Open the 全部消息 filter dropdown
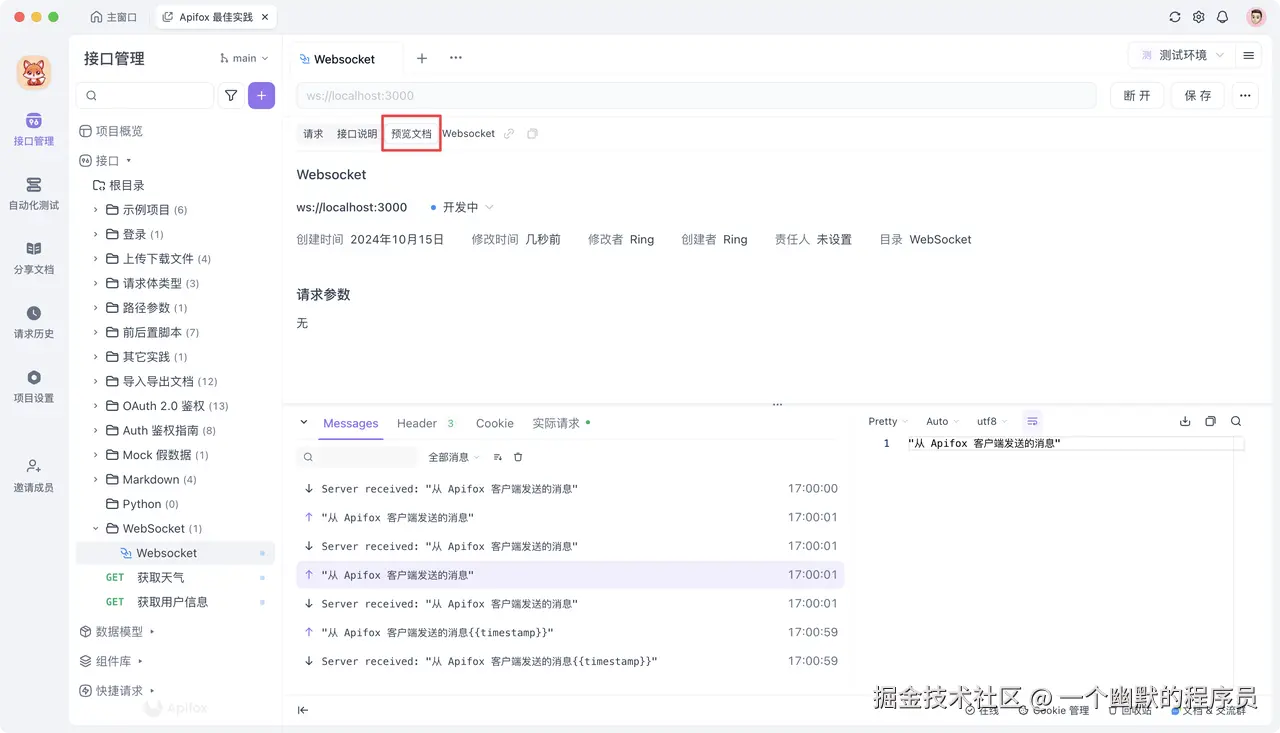This screenshot has height=733, width=1280. (x=452, y=457)
